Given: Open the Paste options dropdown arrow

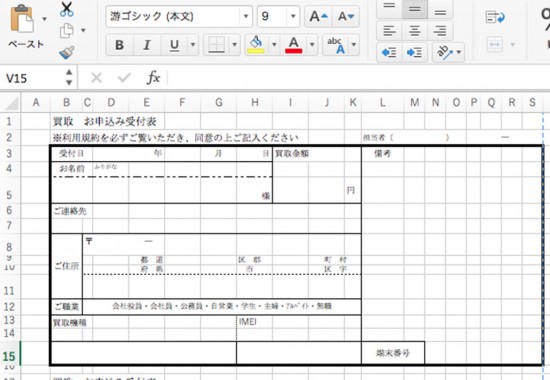Looking at the screenshot, I should 45,19.
